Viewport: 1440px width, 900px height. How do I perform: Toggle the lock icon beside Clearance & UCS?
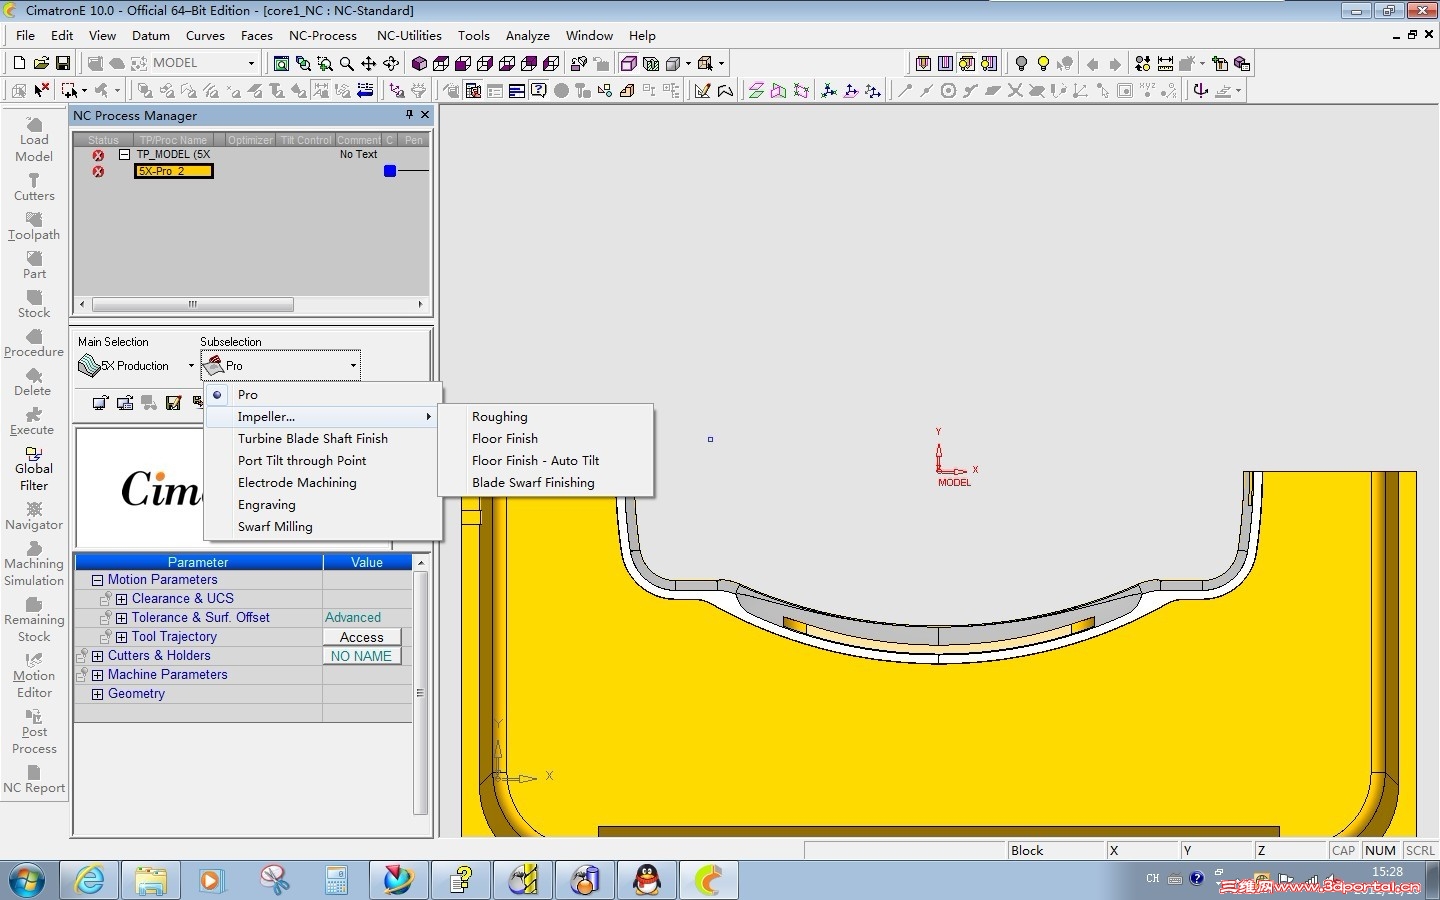(106, 599)
